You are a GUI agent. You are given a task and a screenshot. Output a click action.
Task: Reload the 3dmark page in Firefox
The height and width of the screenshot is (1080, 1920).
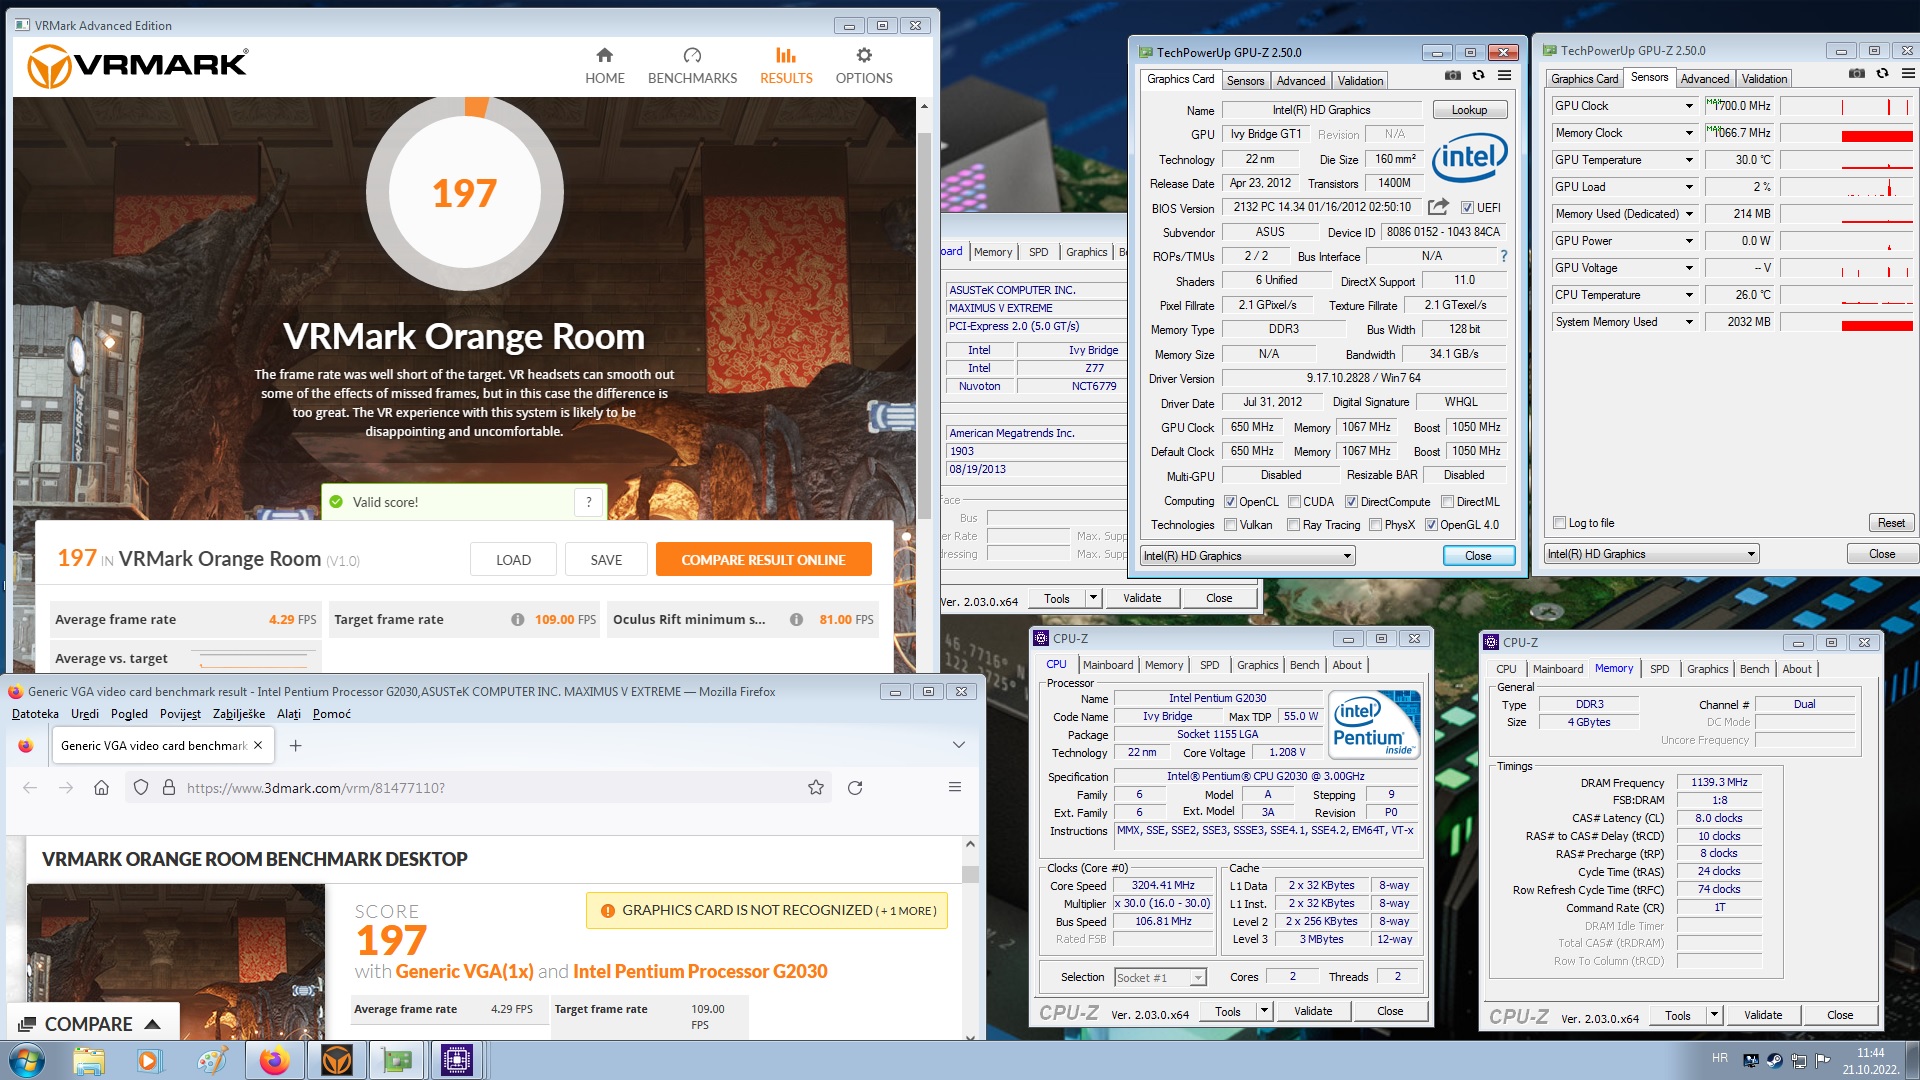click(x=855, y=788)
